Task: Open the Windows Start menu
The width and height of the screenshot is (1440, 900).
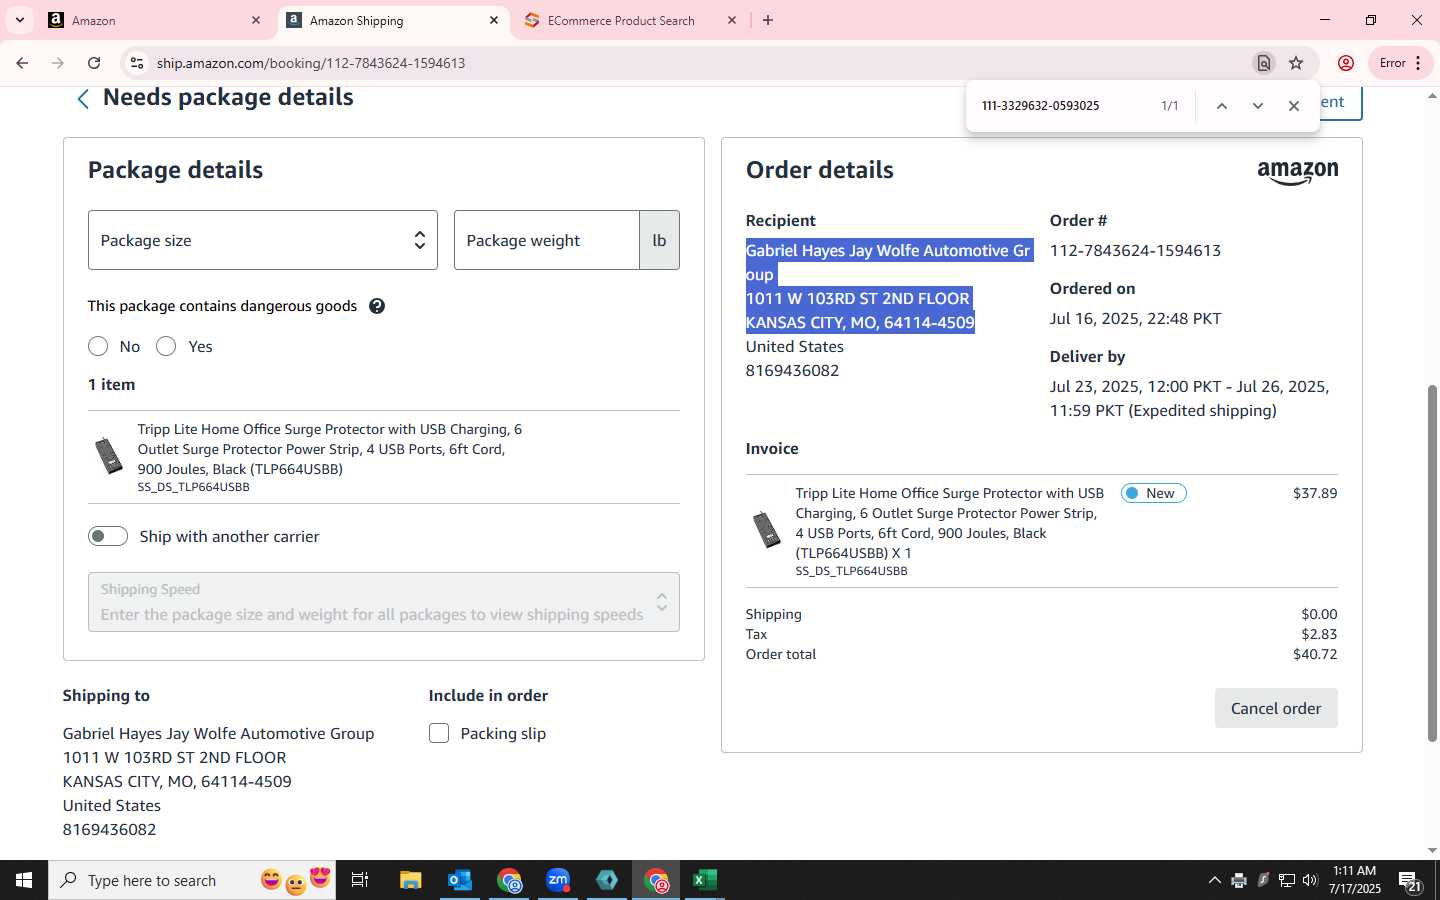Action: (24, 880)
